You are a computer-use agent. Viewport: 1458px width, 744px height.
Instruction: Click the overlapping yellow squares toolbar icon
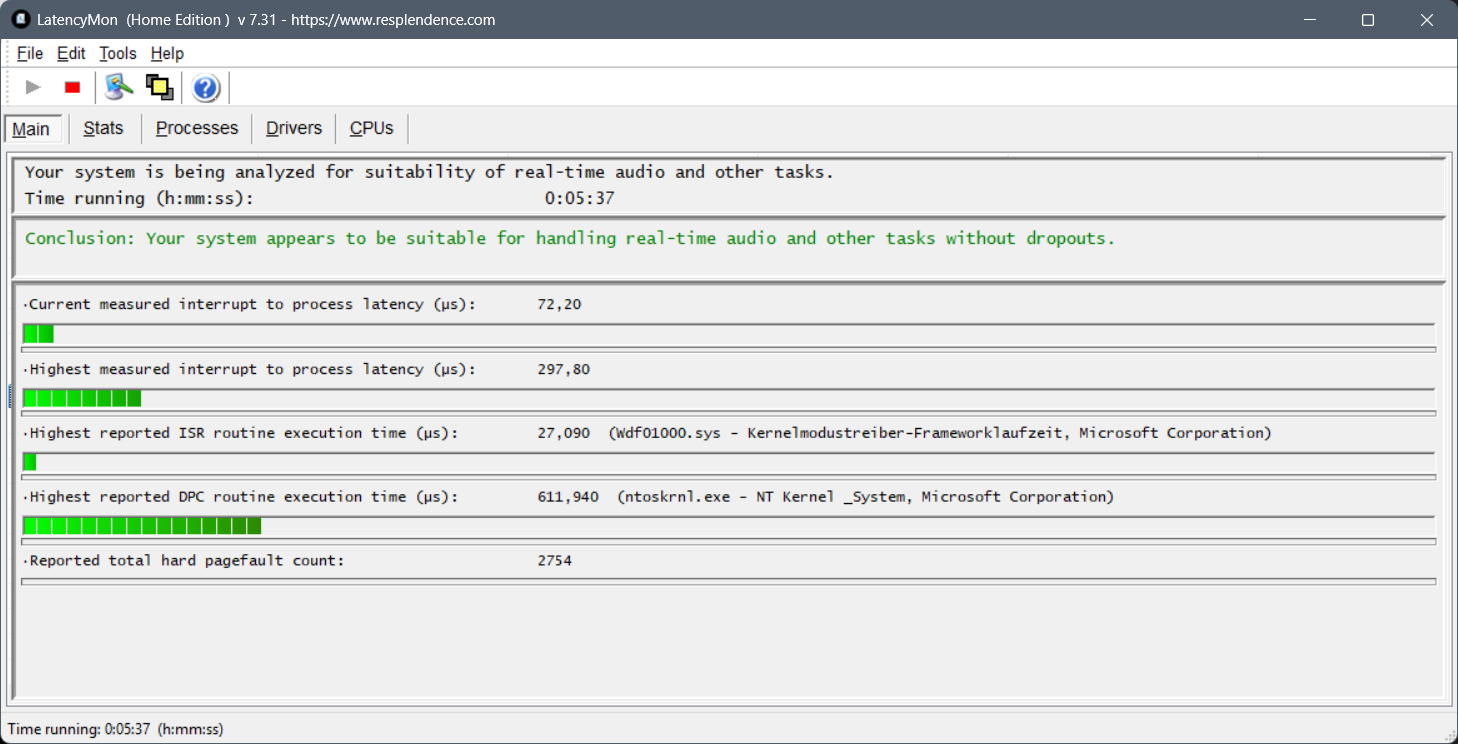click(x=159, y=88)
